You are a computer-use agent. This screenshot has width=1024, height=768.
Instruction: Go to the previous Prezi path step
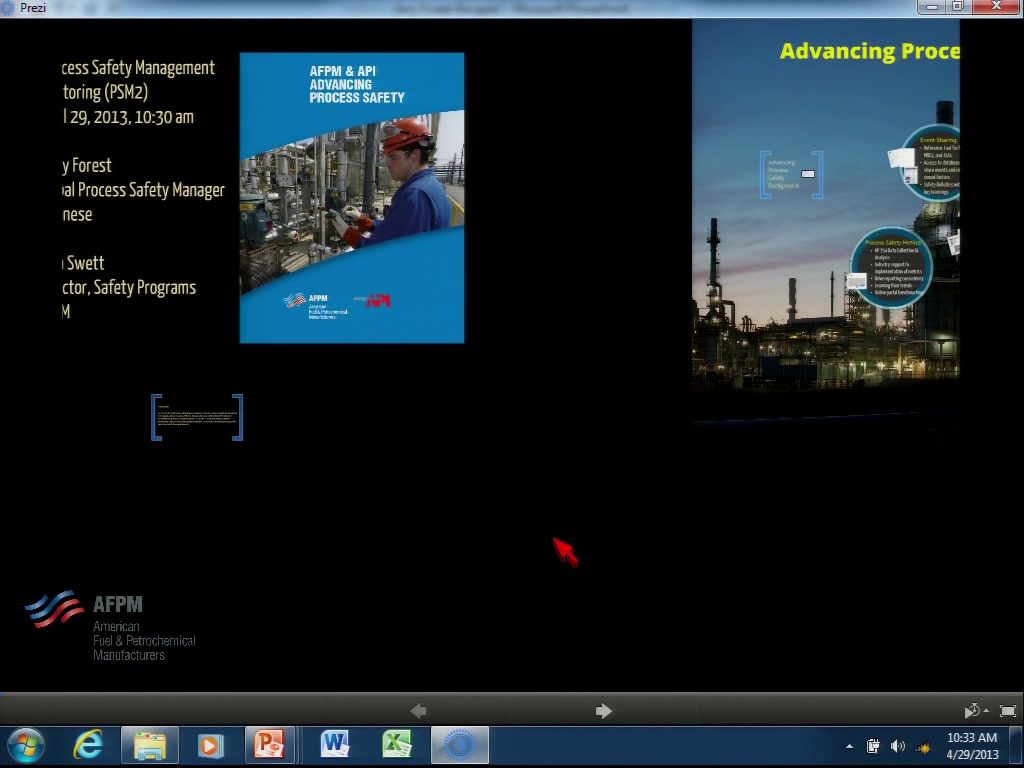[419, 711]
